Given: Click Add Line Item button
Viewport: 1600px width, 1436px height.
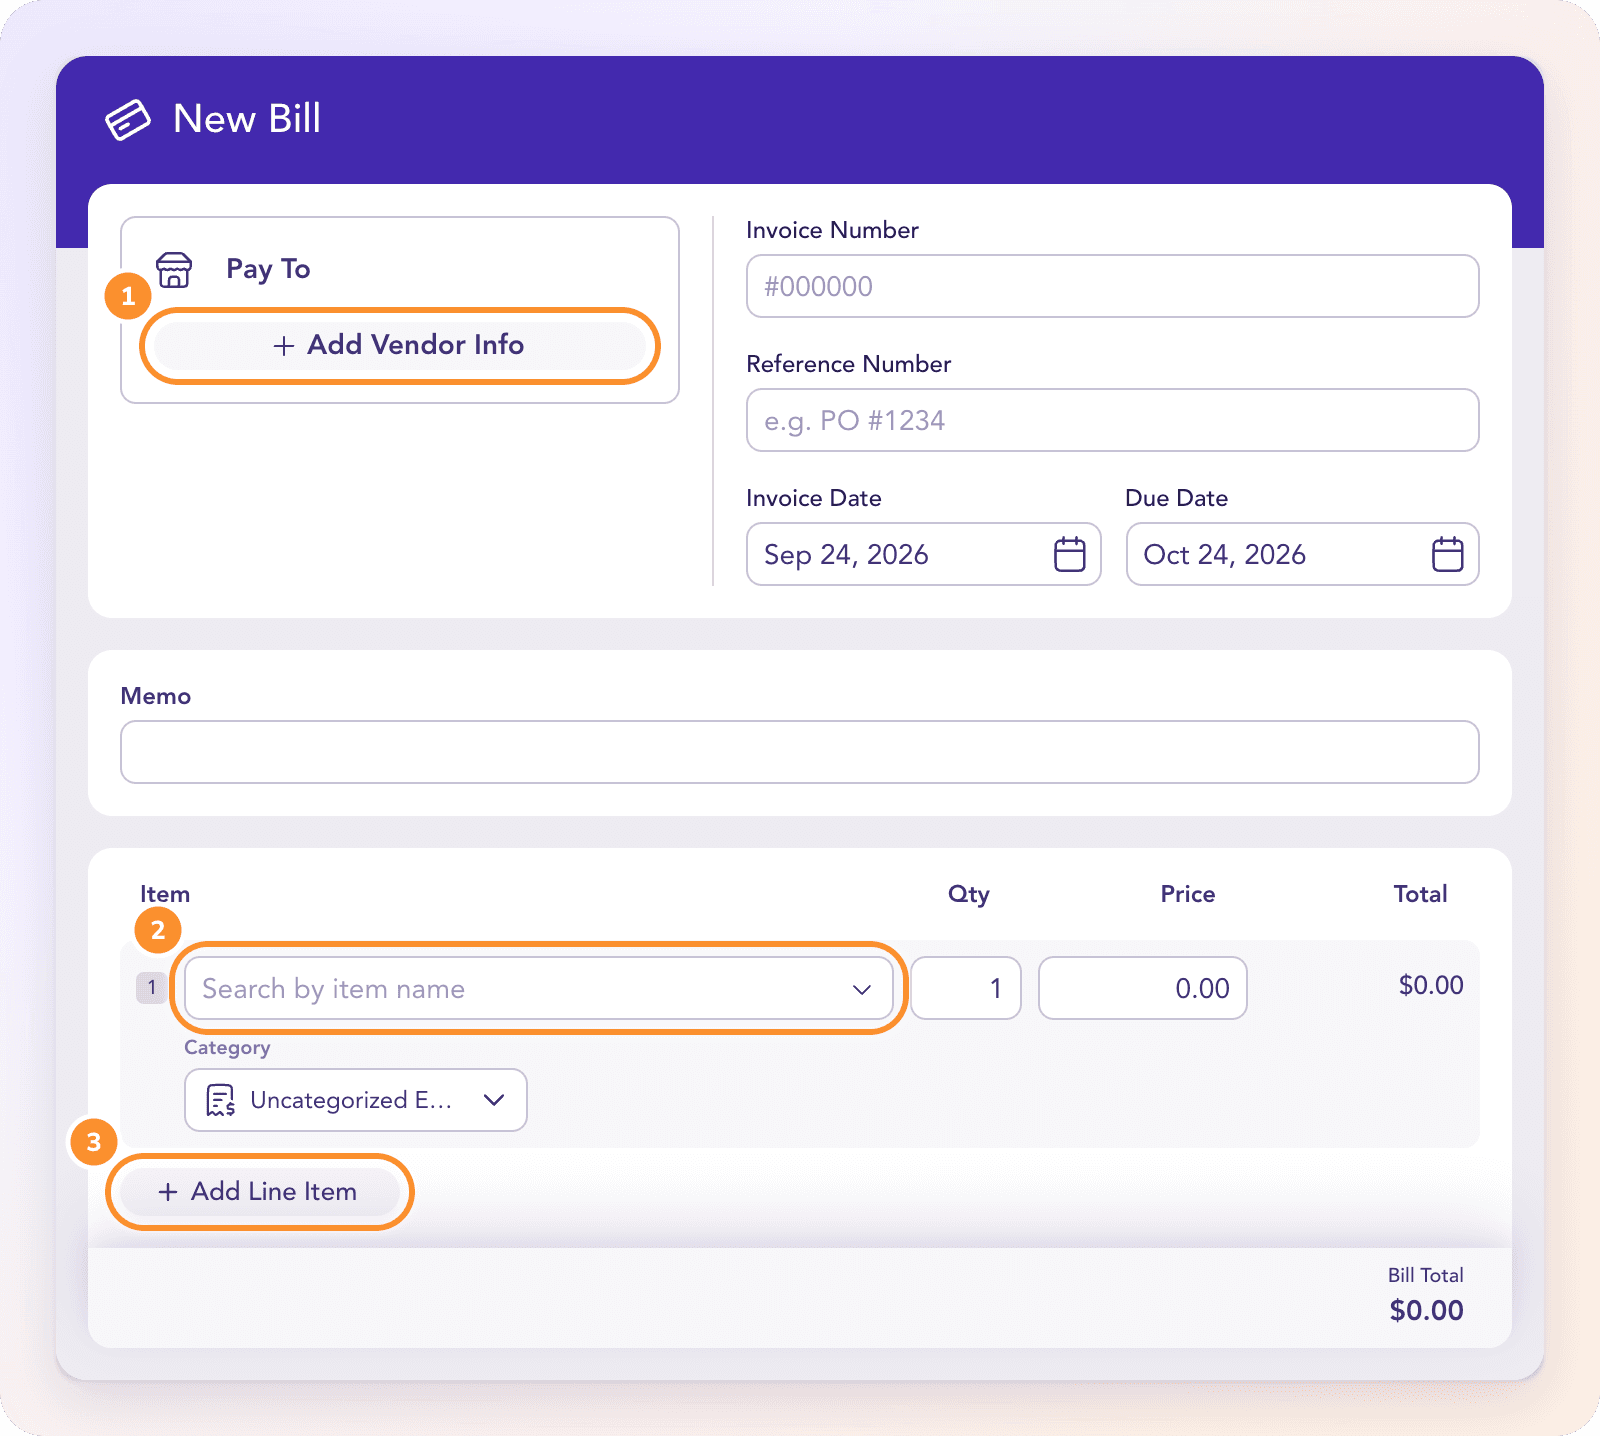Looking at the screenshot, I should coord(260,1192).
